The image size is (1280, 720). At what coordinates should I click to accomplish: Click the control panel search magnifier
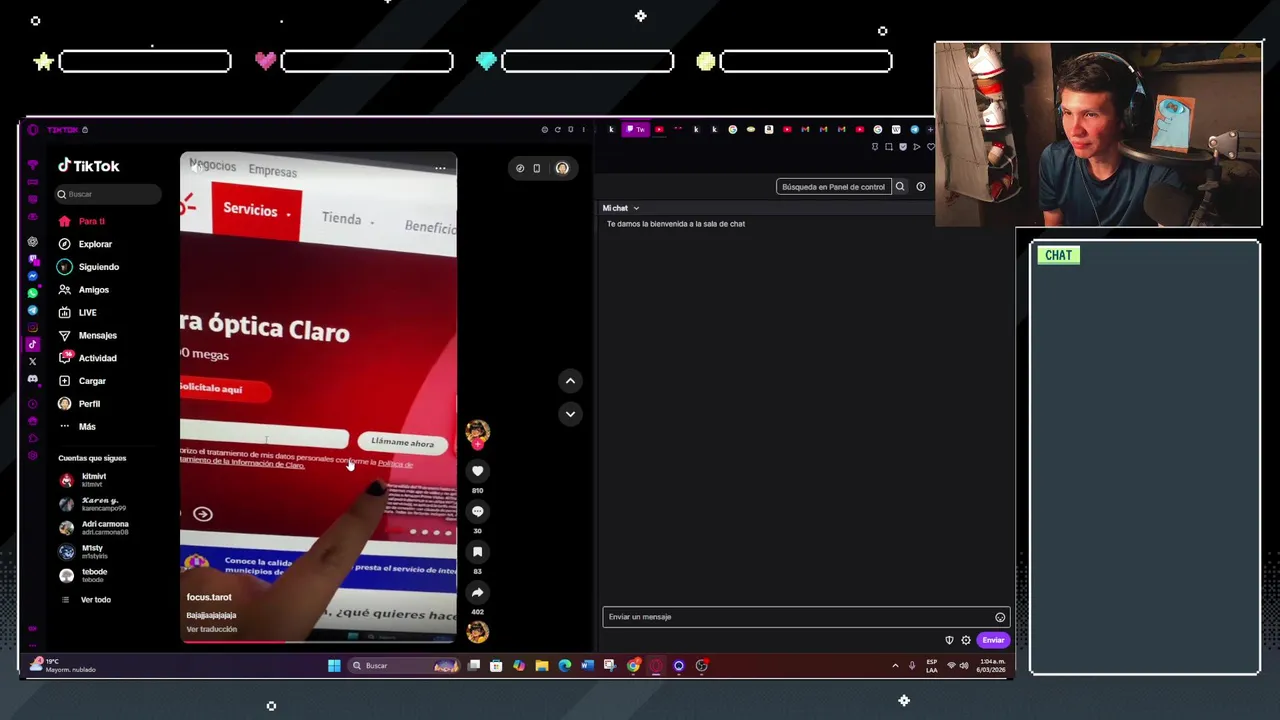point(900,187)
